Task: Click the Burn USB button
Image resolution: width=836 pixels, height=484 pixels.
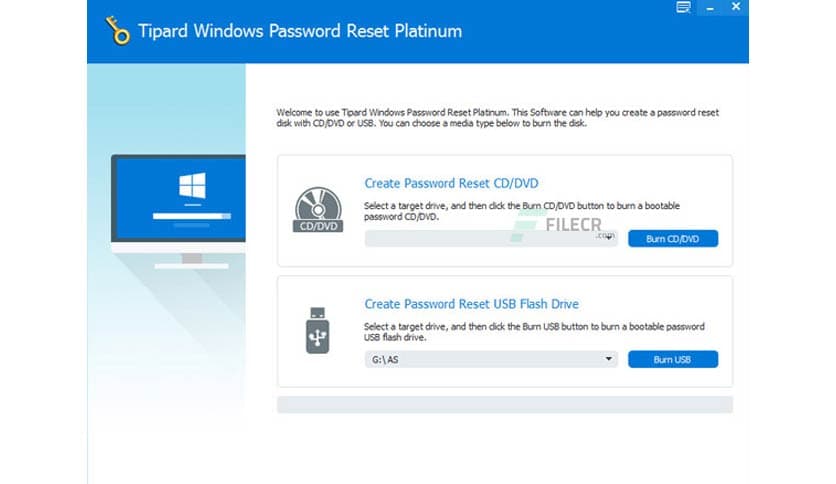Action: 673,359
